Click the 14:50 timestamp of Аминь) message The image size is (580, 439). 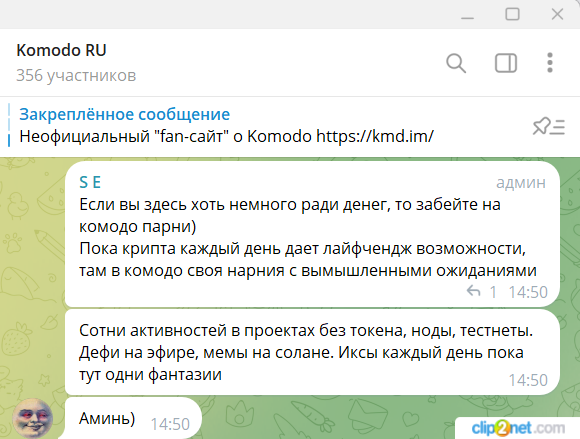pyautogui.click(x=170, y=424)
